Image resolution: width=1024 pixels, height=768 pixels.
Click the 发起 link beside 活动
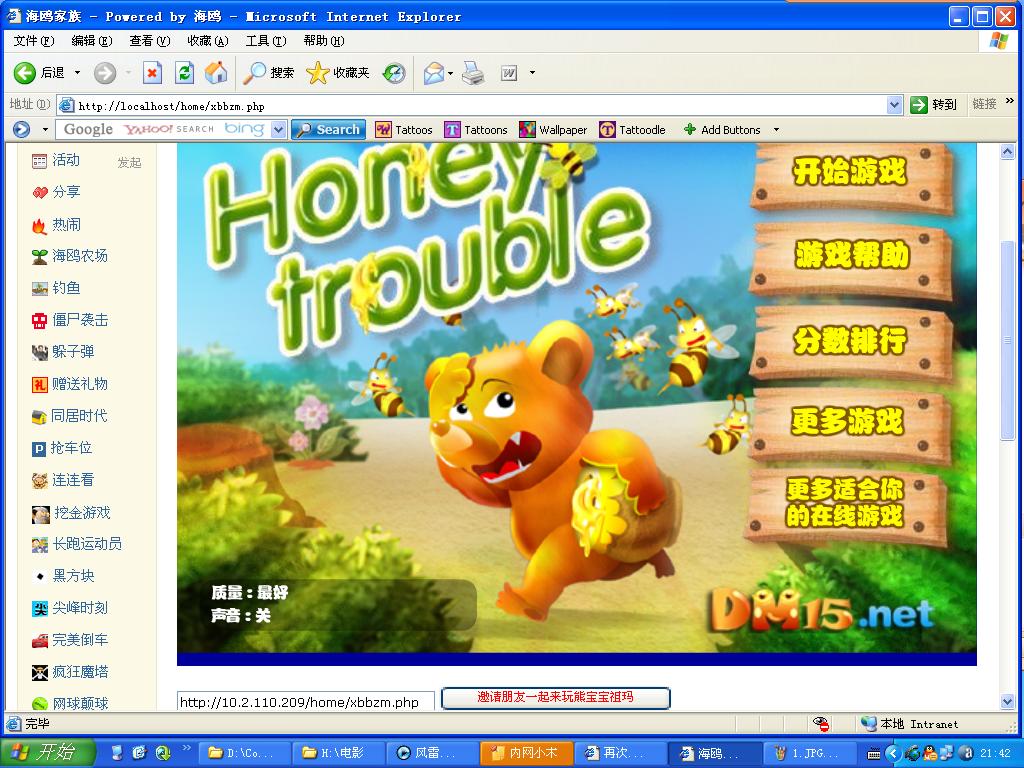pos(129,163)
